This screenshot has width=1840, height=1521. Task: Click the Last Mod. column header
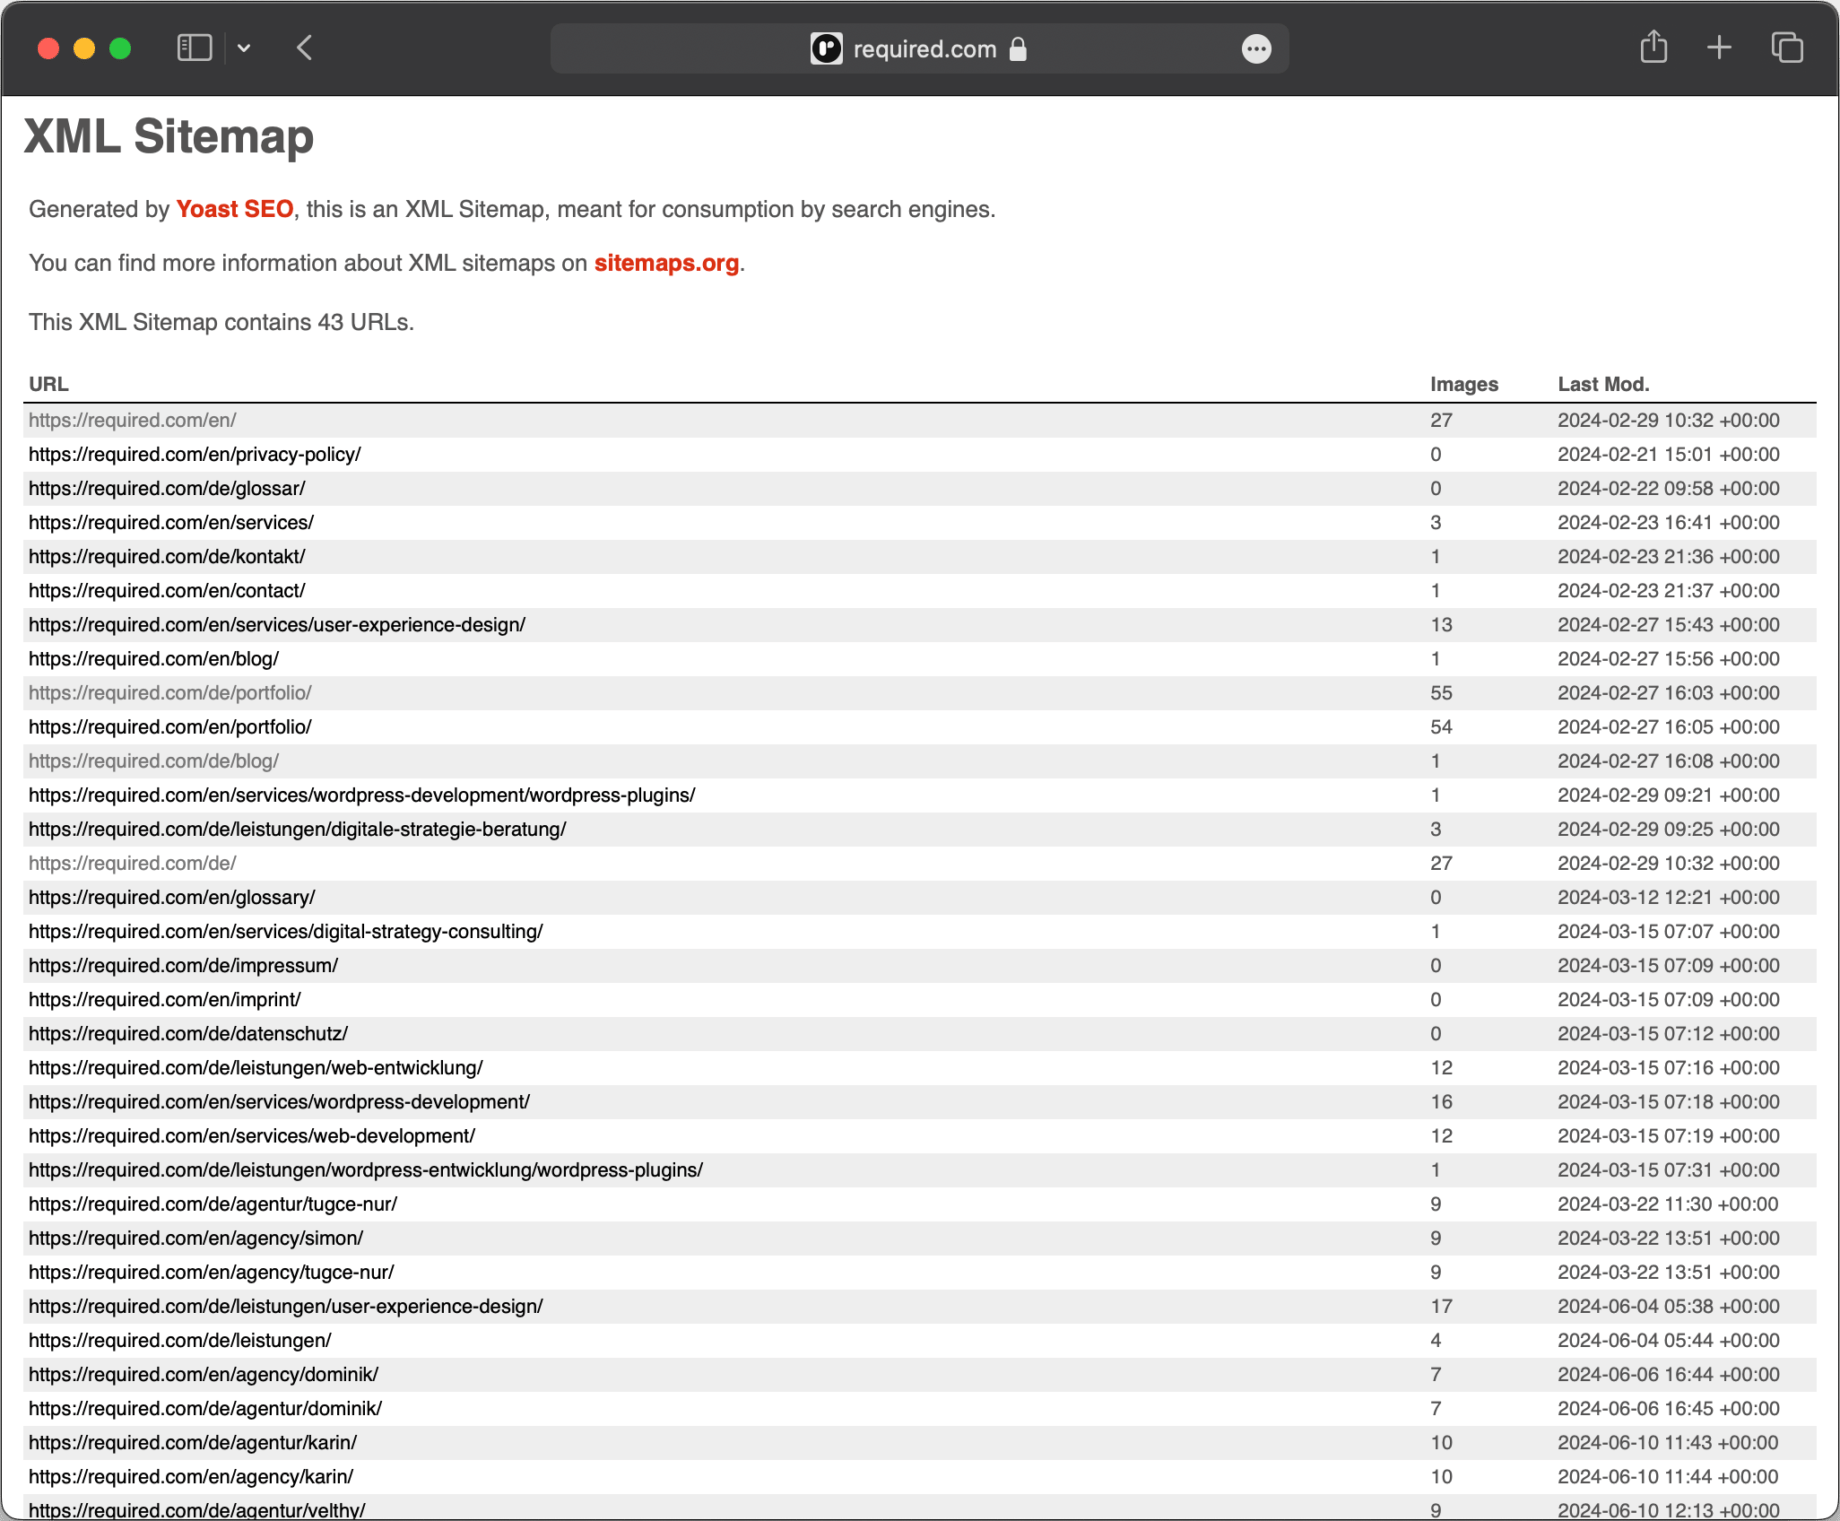[x=1603, y=384]
